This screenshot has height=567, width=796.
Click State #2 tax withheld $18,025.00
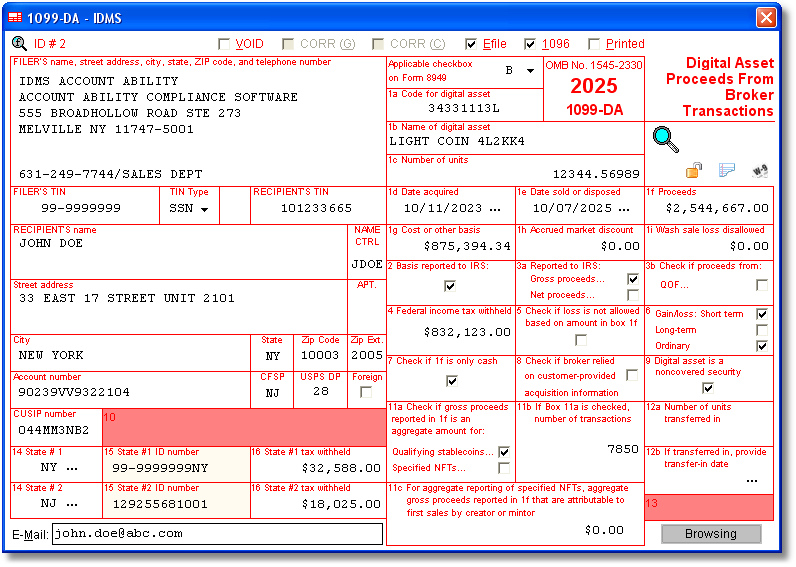[x=318, y=504]
